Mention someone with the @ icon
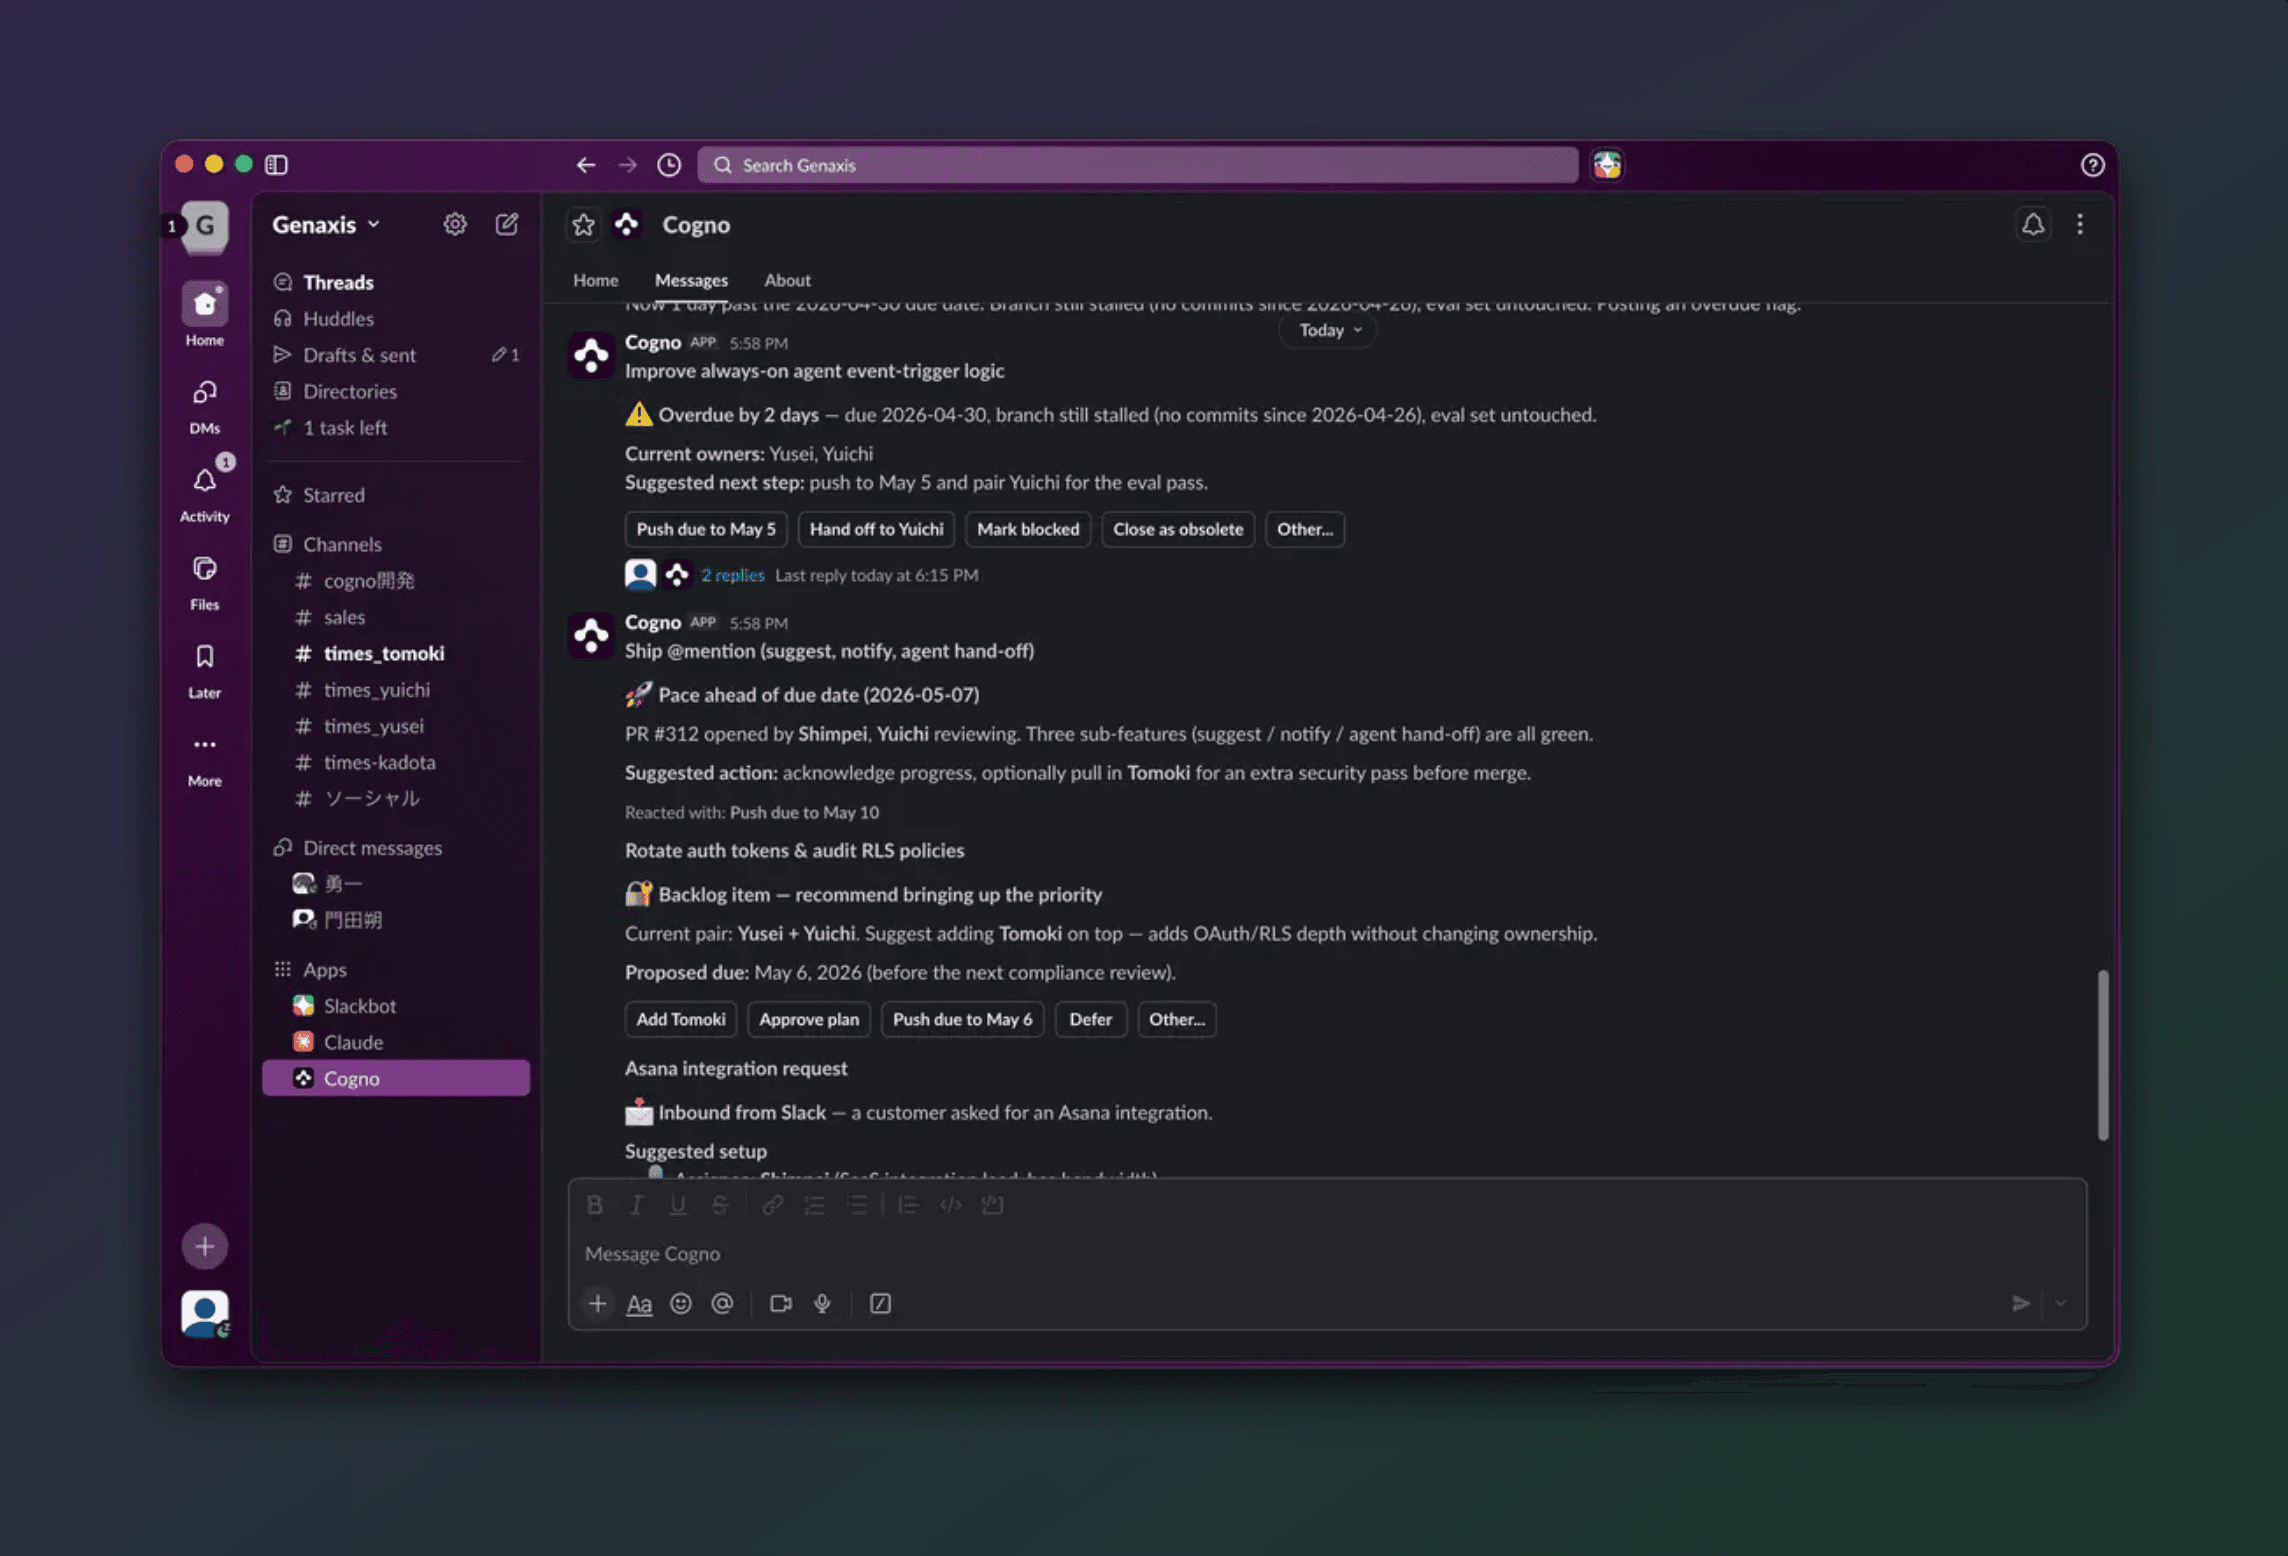2288x1556 pixels. 722,1303
